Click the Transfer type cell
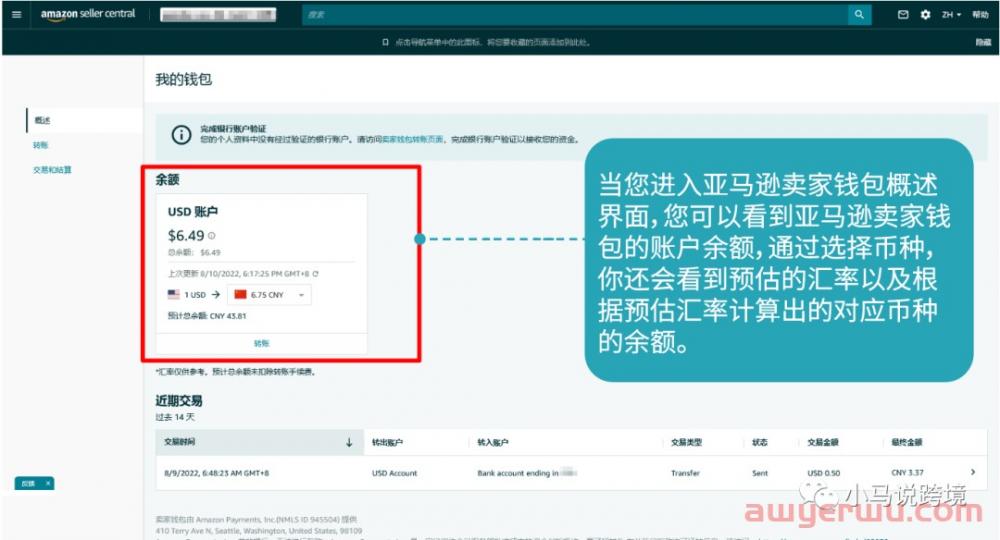Image resolution: width=1000 pixels, height=540 pixels. click(686, 473)
